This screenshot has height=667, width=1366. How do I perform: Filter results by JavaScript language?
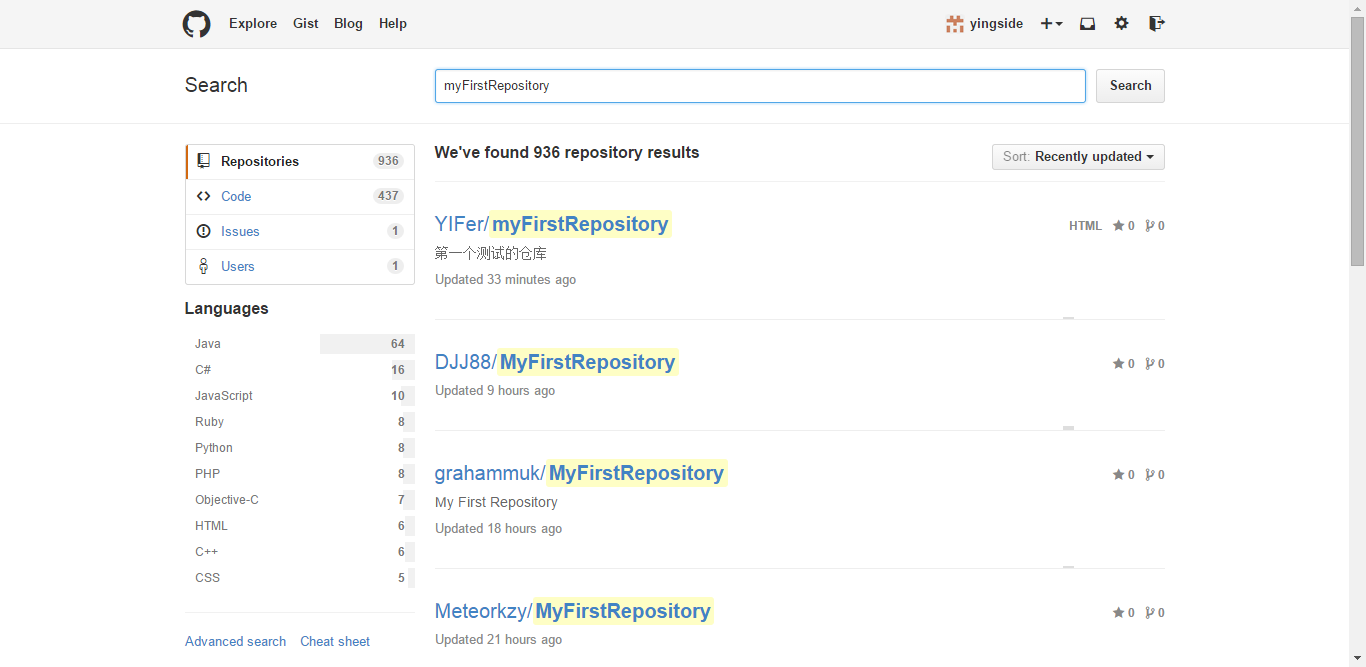300,396
